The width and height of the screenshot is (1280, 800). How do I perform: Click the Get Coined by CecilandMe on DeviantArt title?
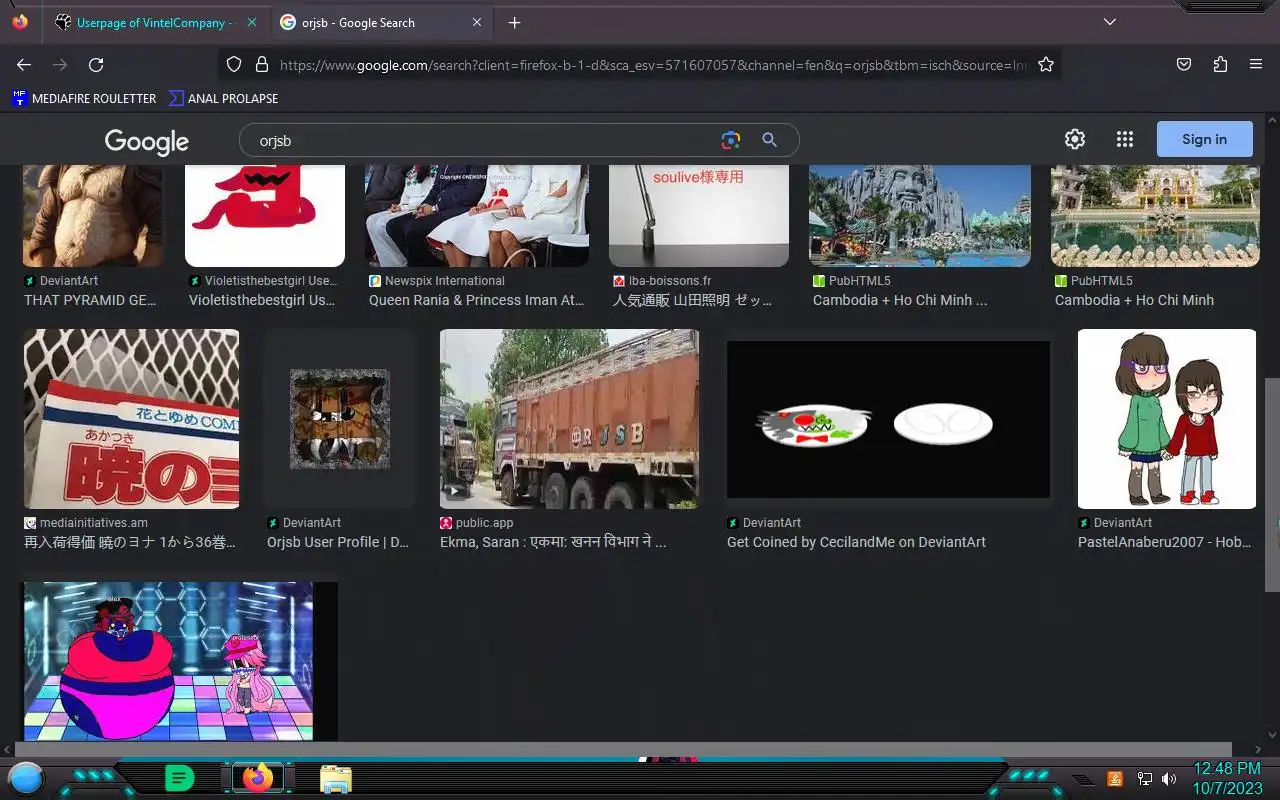coord(856,542)
